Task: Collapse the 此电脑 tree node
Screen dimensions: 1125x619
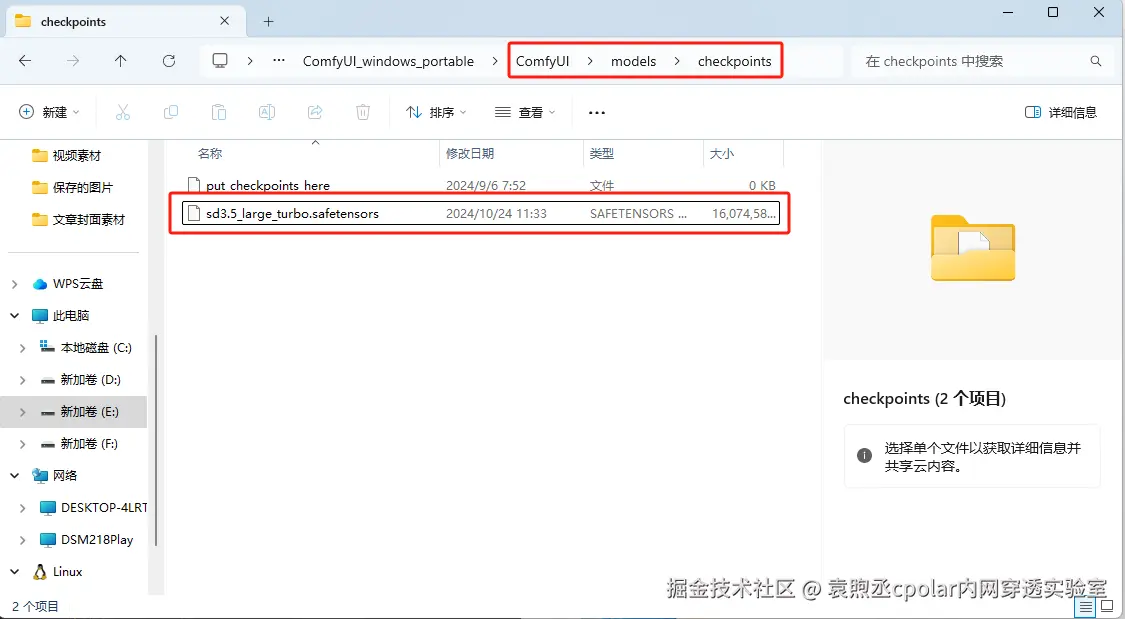Action: [14, 316]
